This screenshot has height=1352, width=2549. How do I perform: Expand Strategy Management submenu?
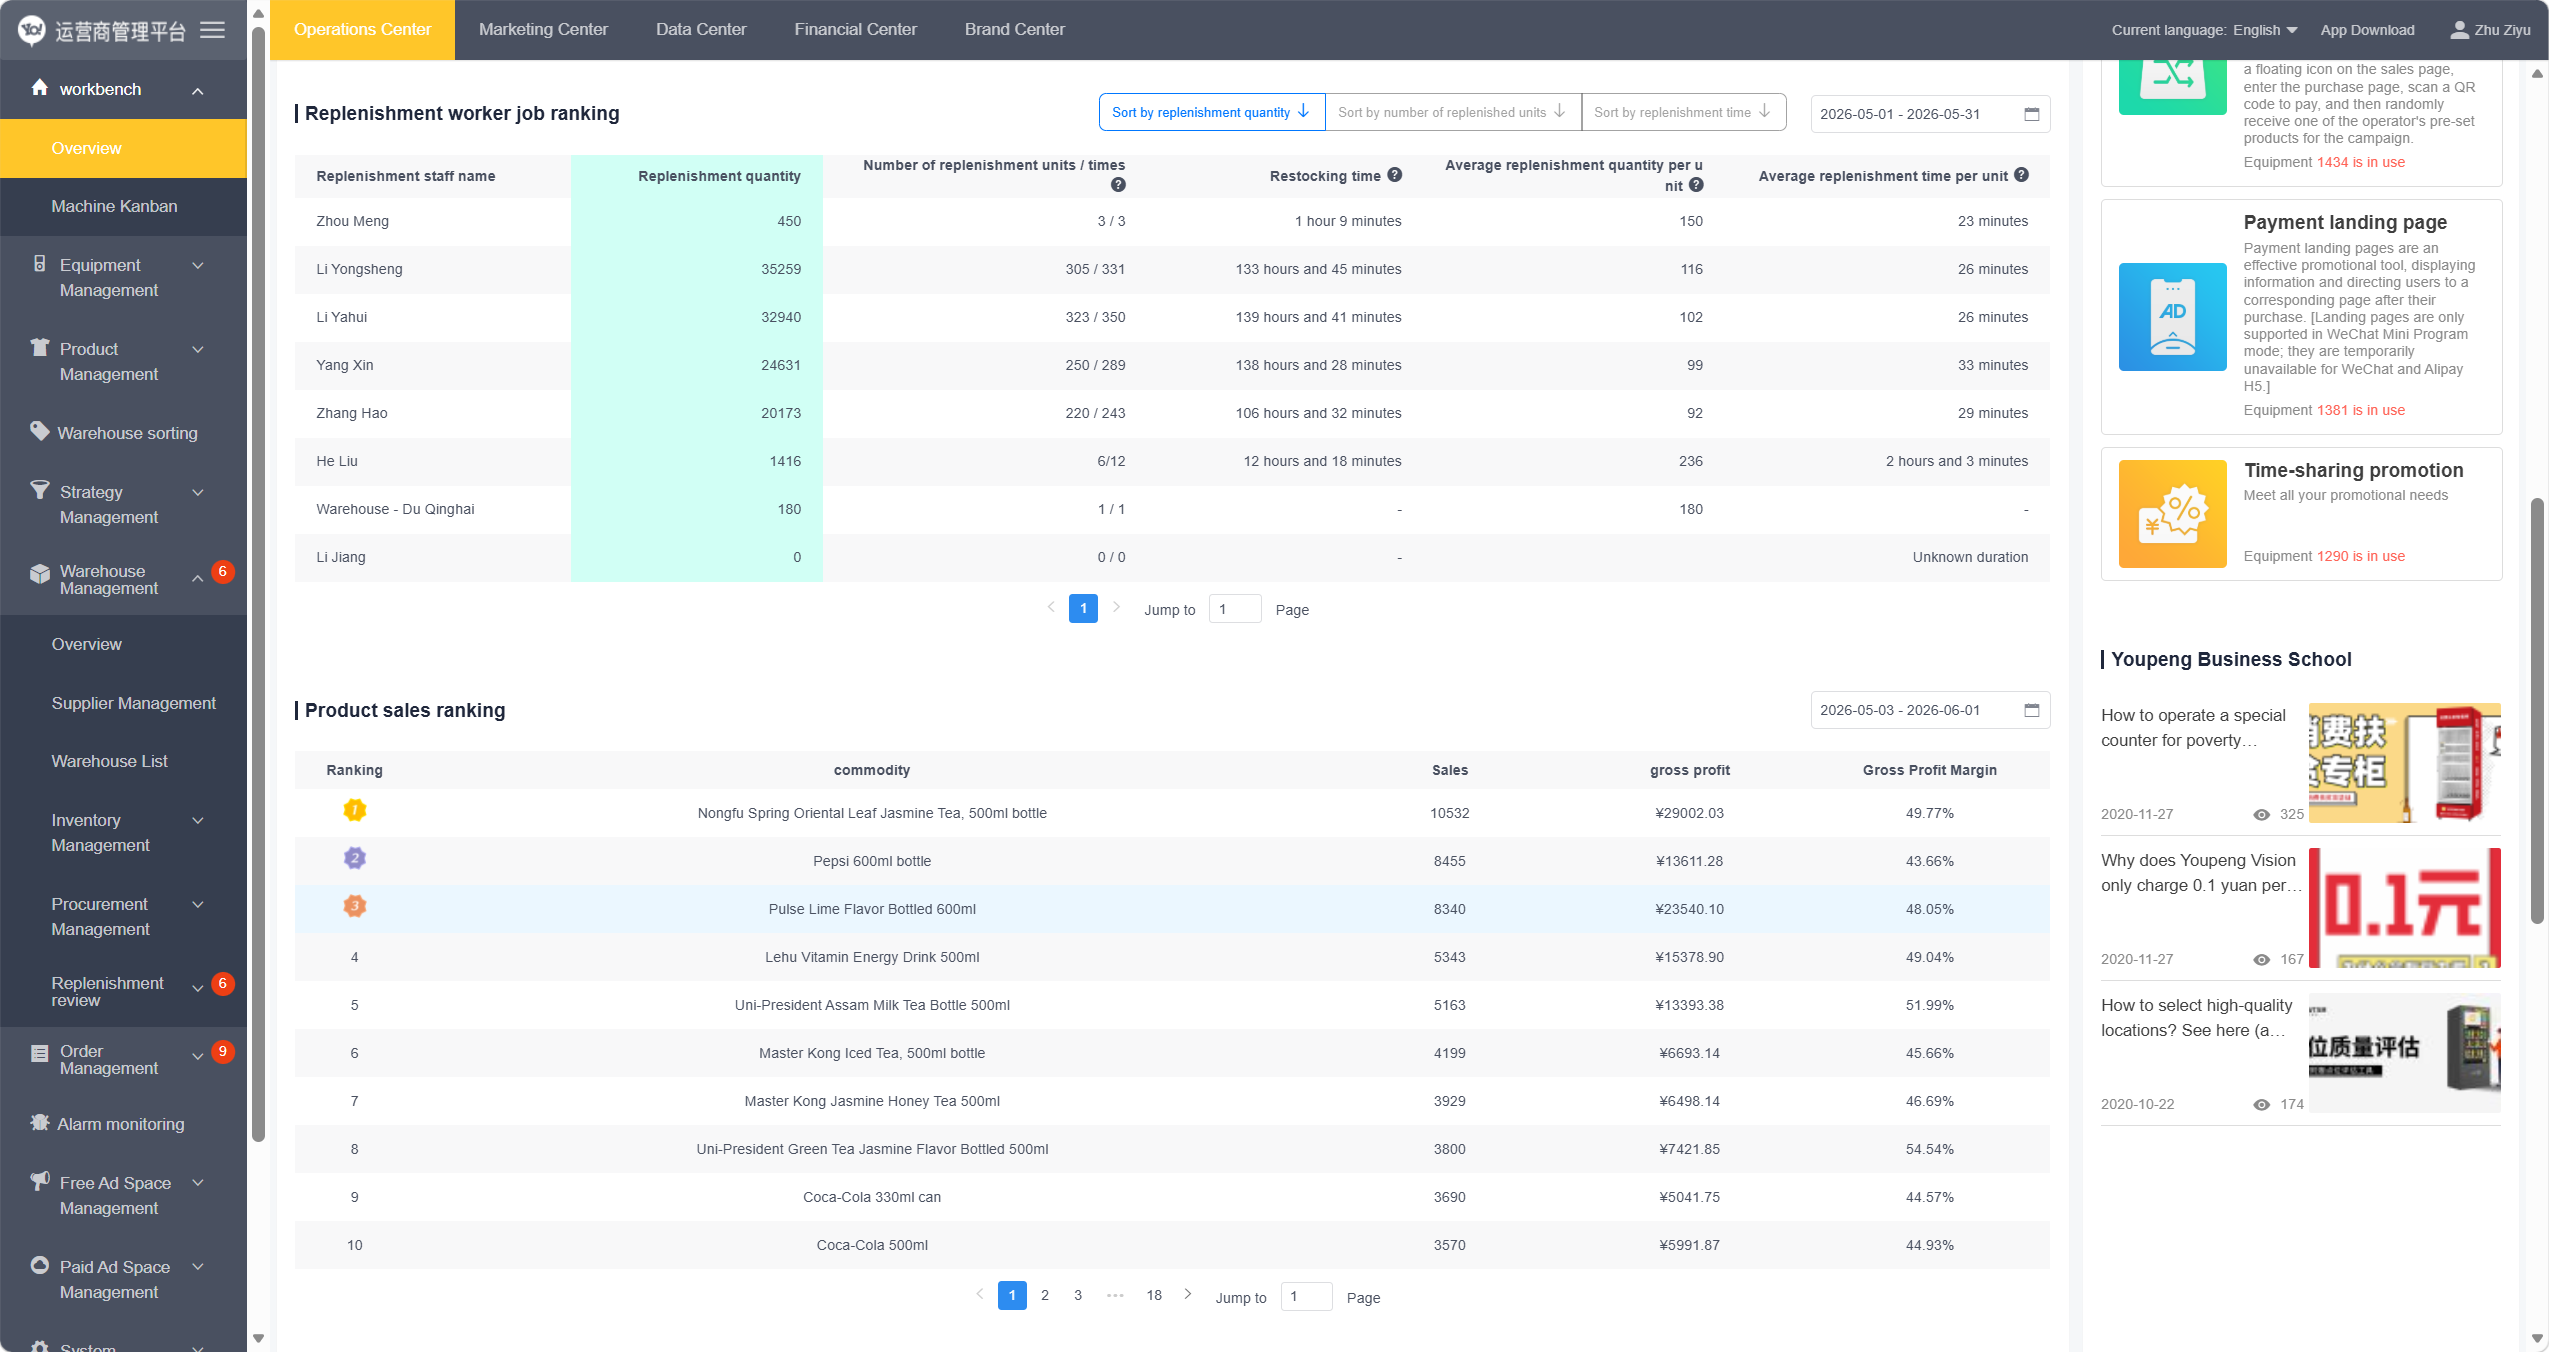tap(198, 492)
